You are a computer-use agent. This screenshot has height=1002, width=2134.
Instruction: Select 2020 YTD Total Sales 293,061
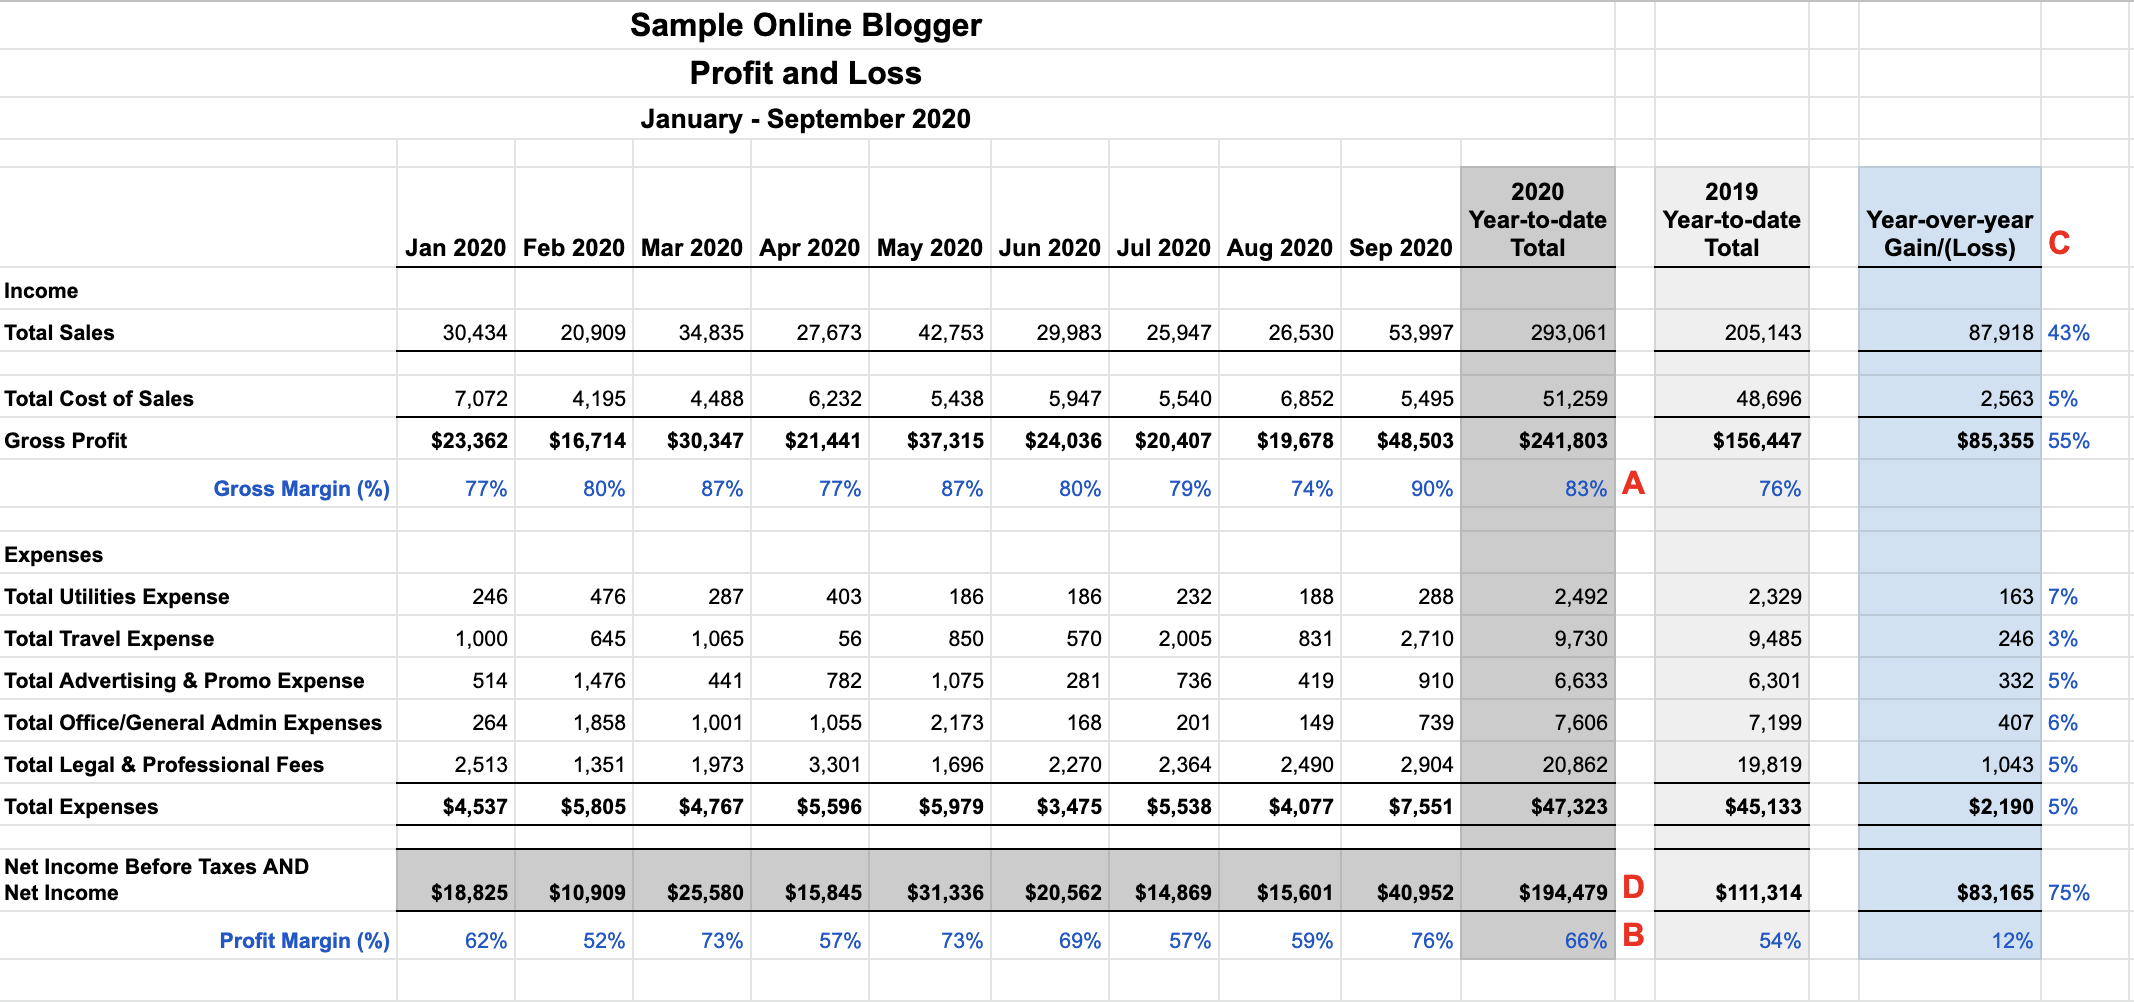click(1569, 333)
